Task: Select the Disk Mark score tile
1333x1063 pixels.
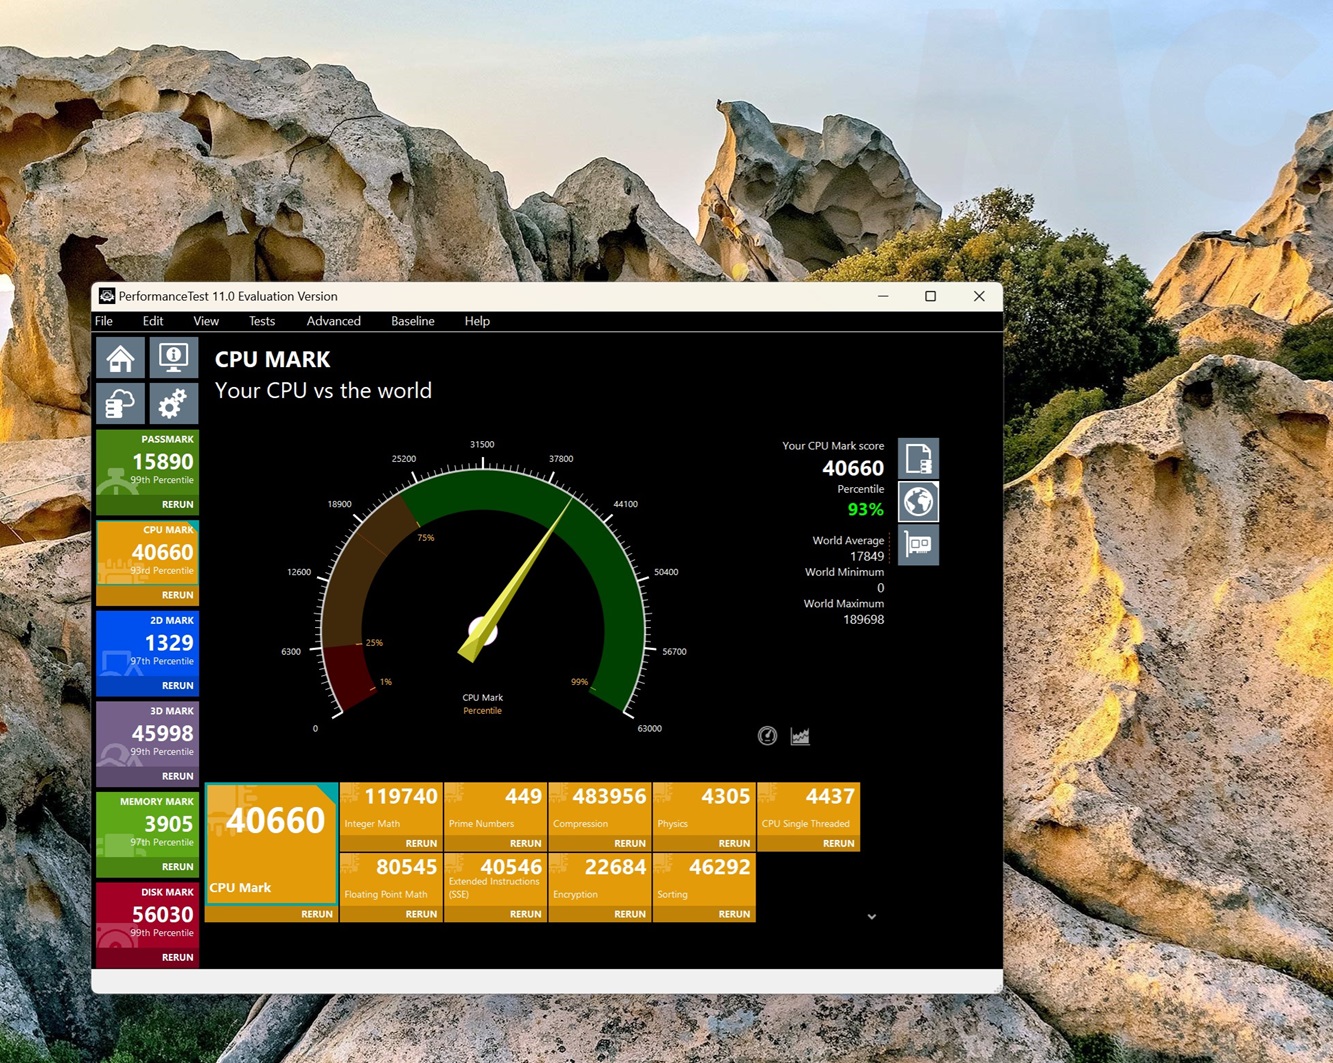Action: 148,916
